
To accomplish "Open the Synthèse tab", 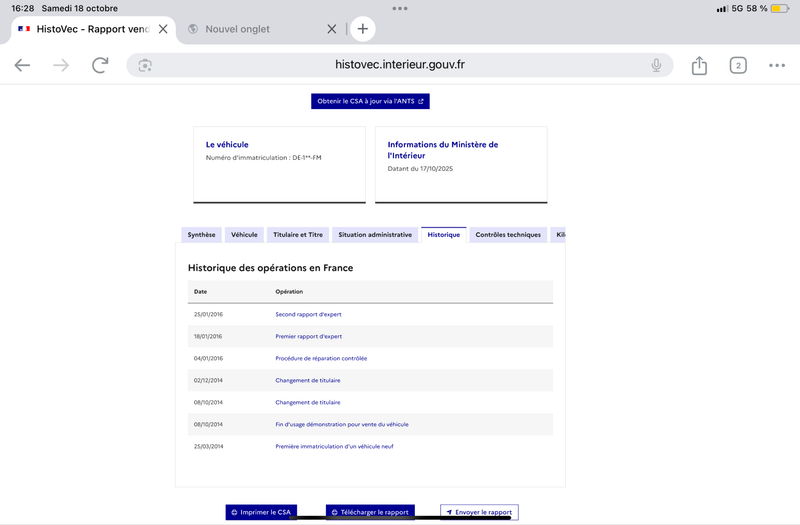I will click(201, 235).
